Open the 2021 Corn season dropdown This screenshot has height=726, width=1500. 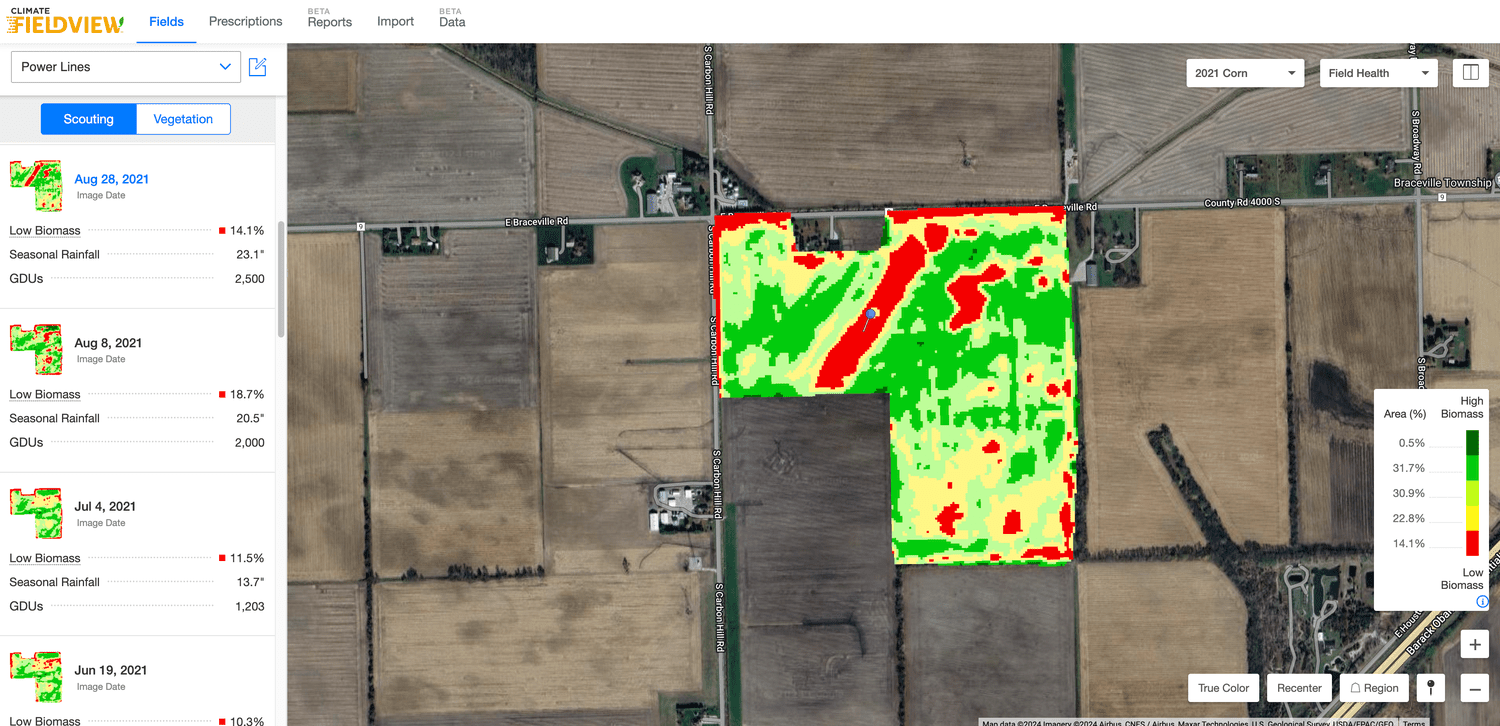tap(1245, 73)
